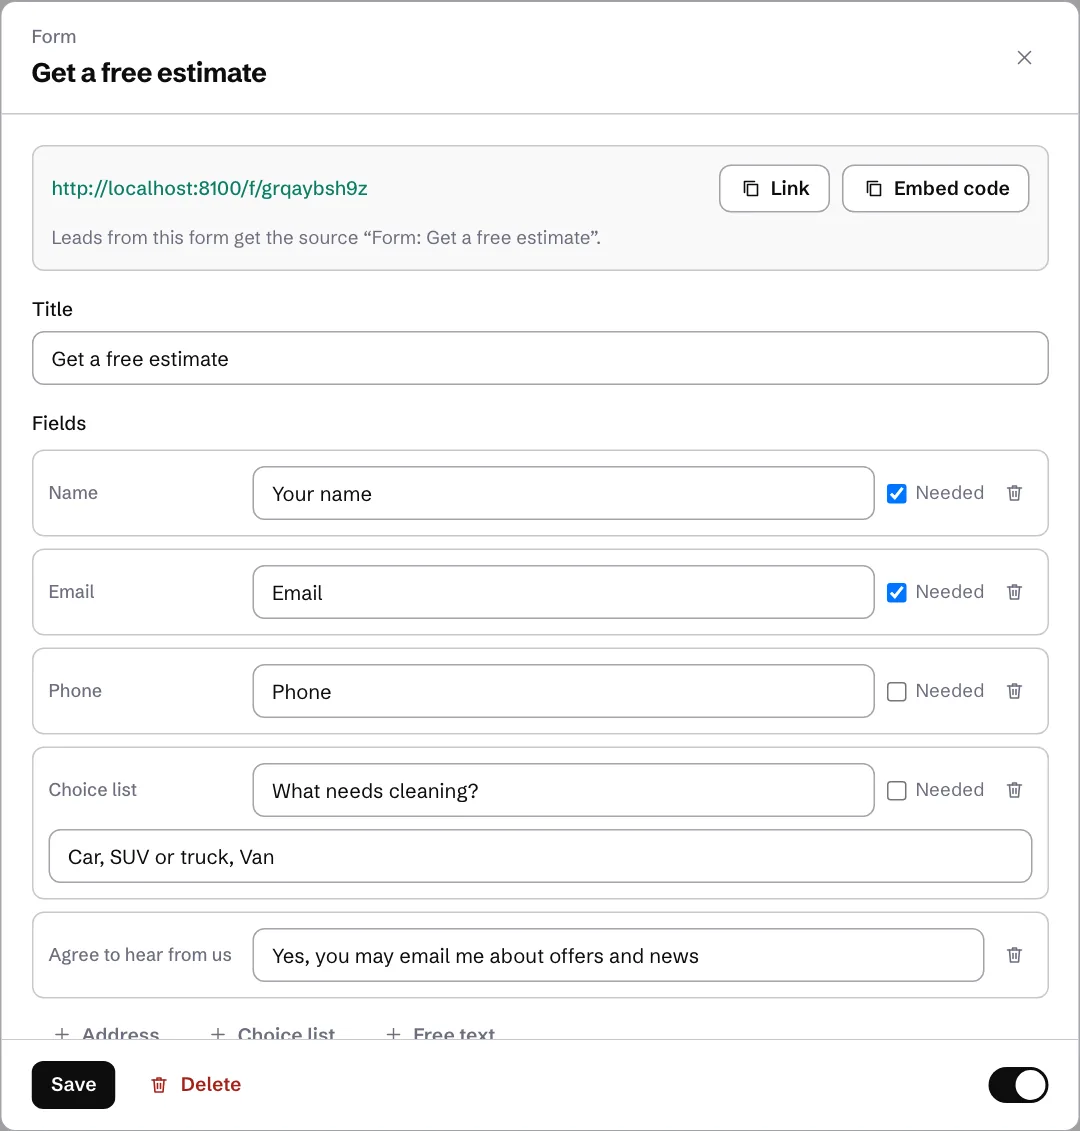Open the localhost form URL link

209,188
